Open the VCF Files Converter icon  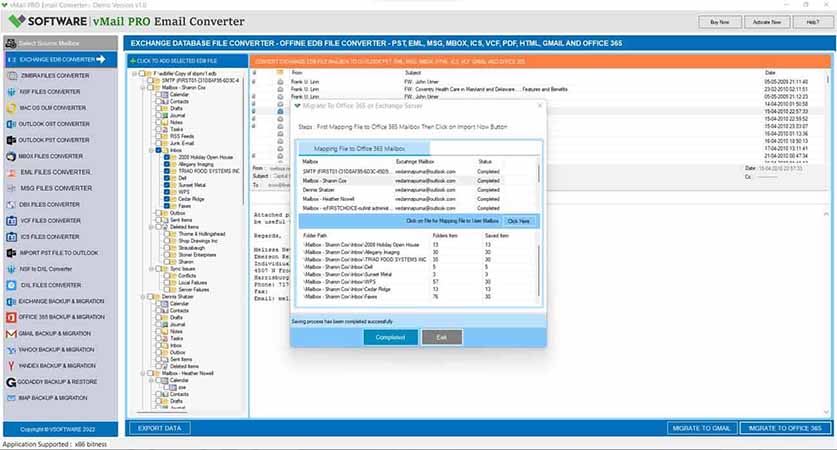click(x=11, y=220)
